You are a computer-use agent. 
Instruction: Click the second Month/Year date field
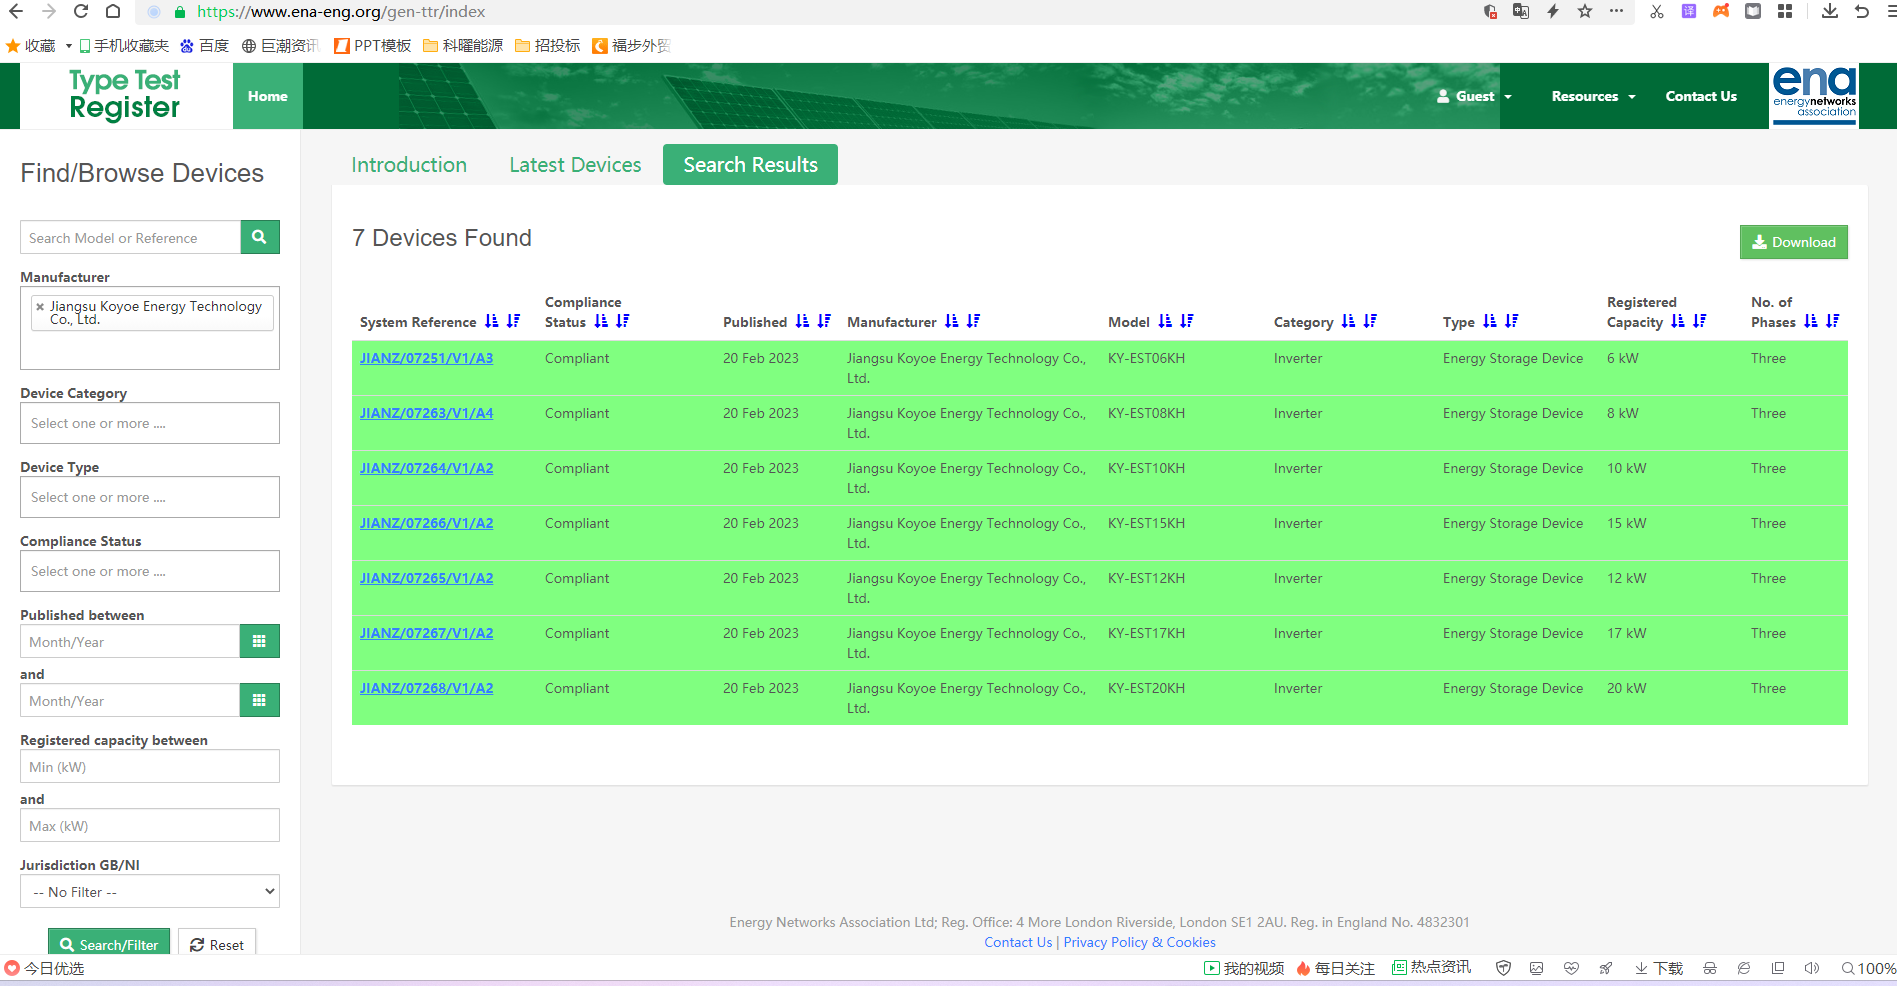(130, 700)
